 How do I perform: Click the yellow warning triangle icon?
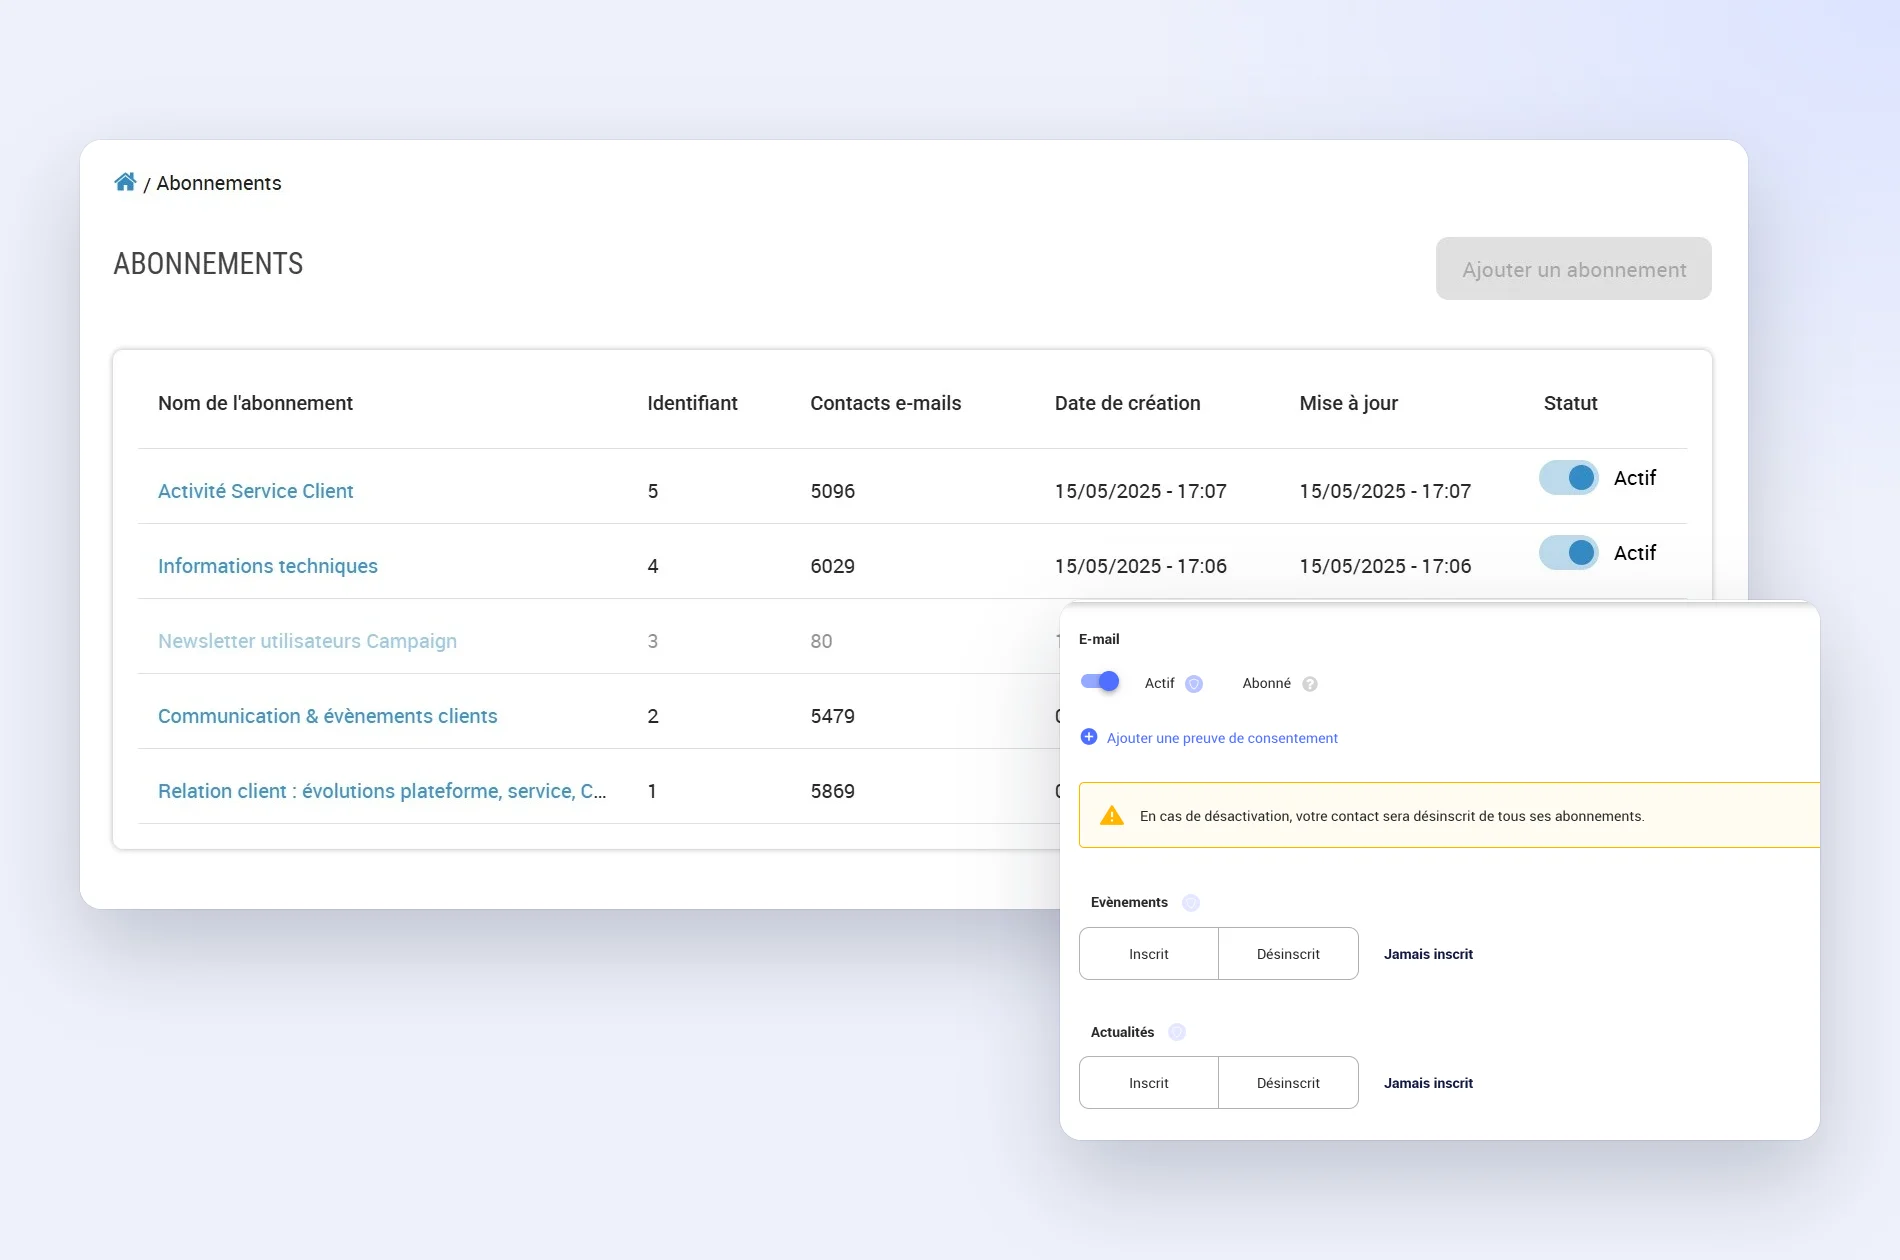coord(1112,816)
